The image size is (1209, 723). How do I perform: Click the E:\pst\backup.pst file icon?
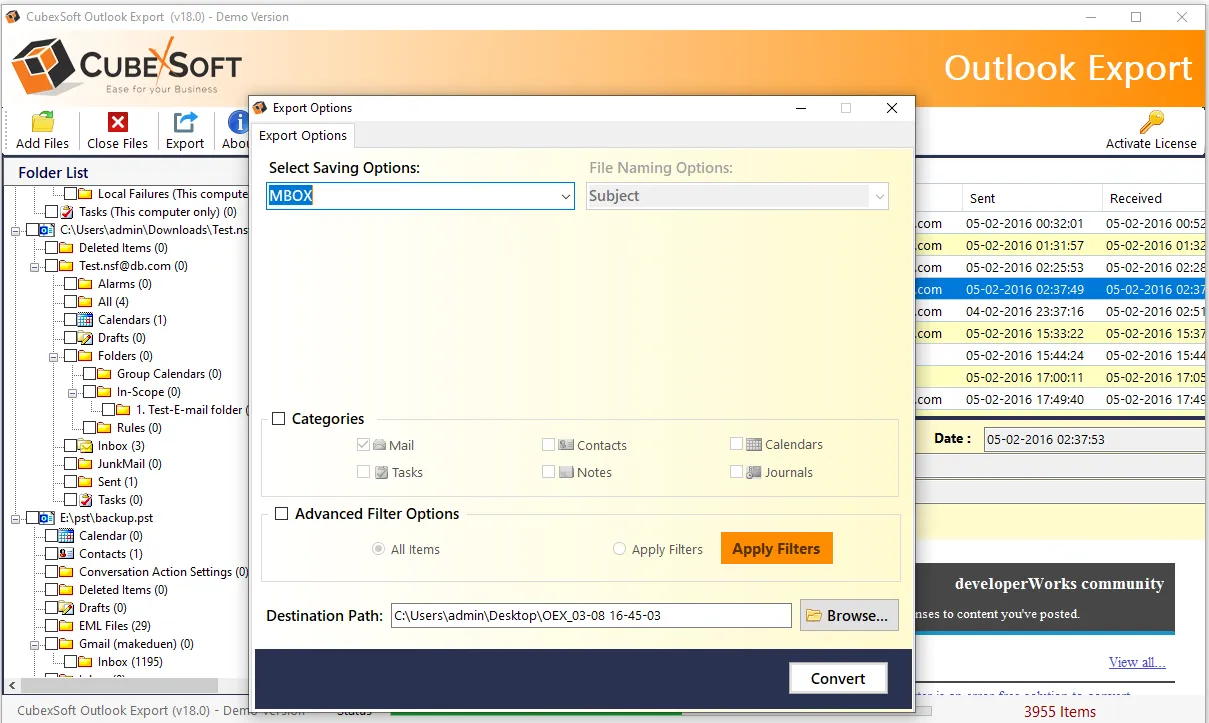[x=47, y=518]
